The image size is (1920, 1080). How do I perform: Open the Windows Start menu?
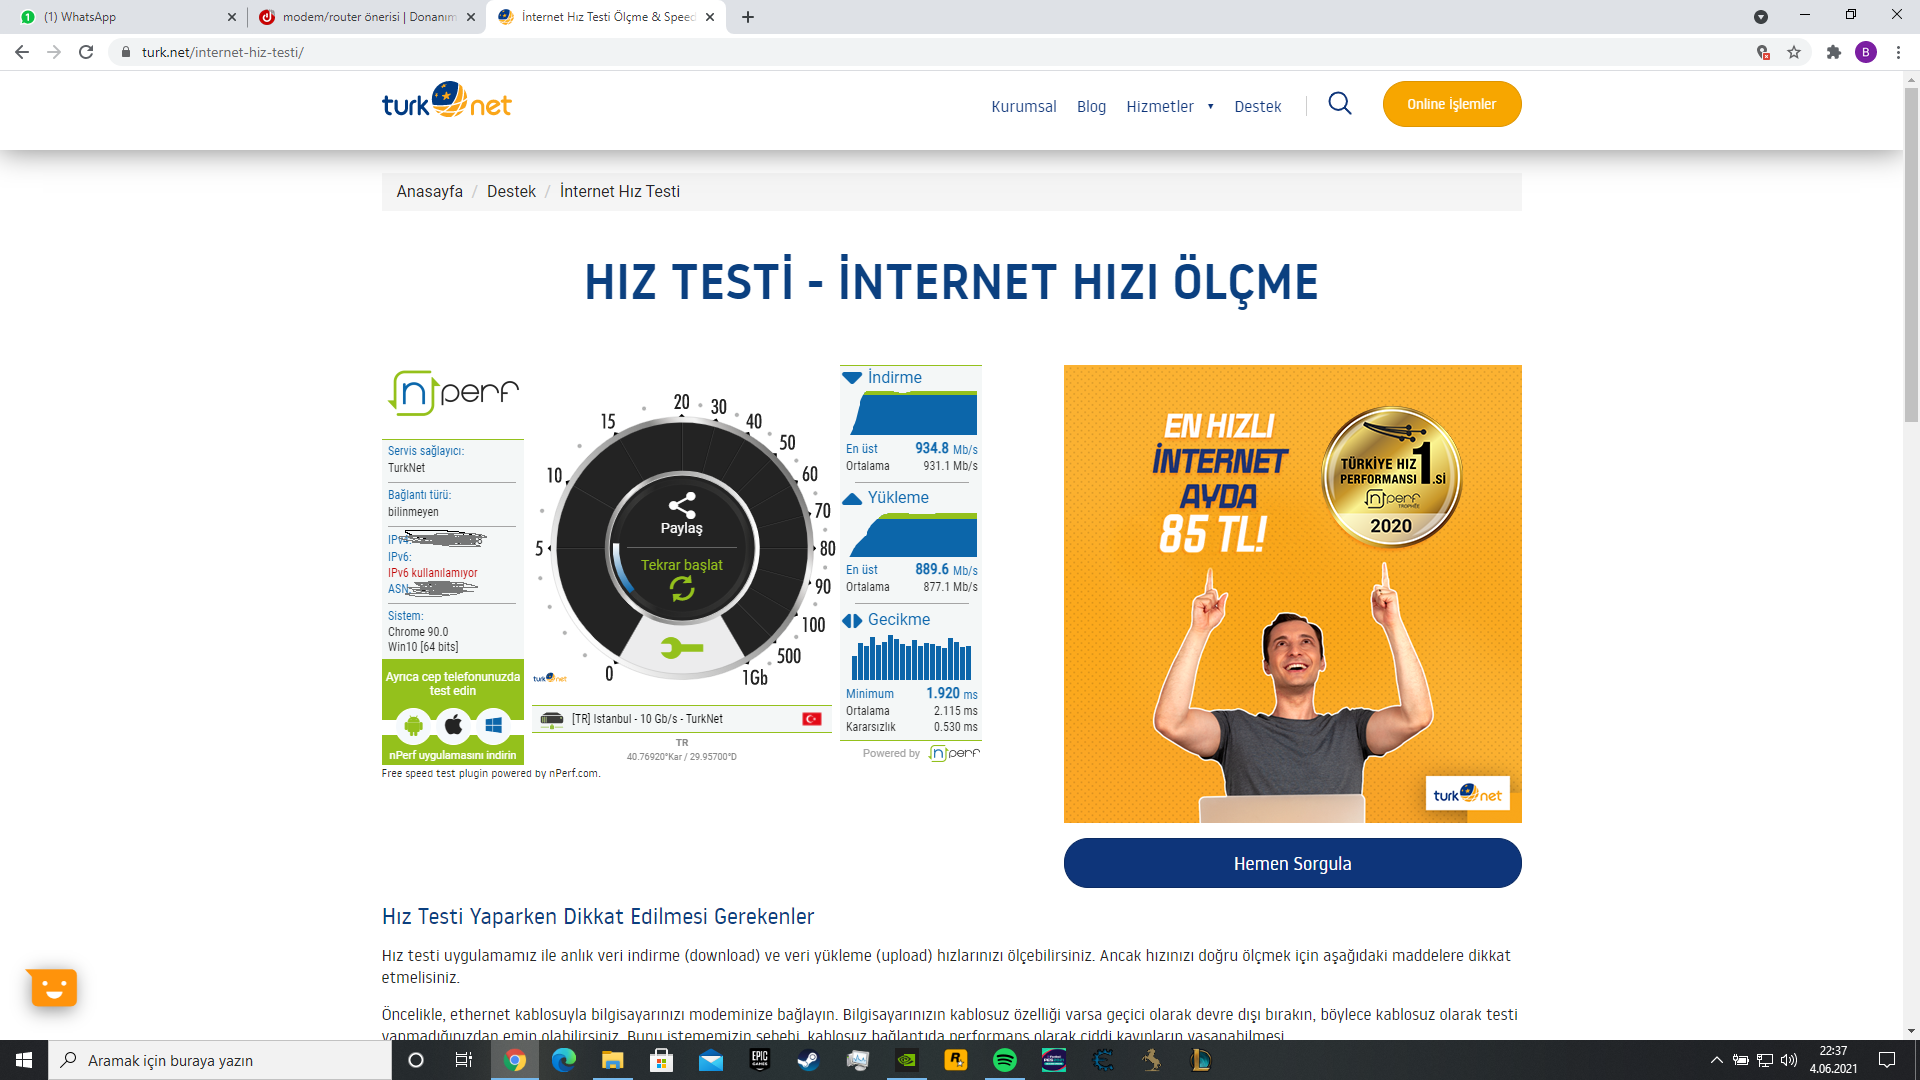[24, 1060]
